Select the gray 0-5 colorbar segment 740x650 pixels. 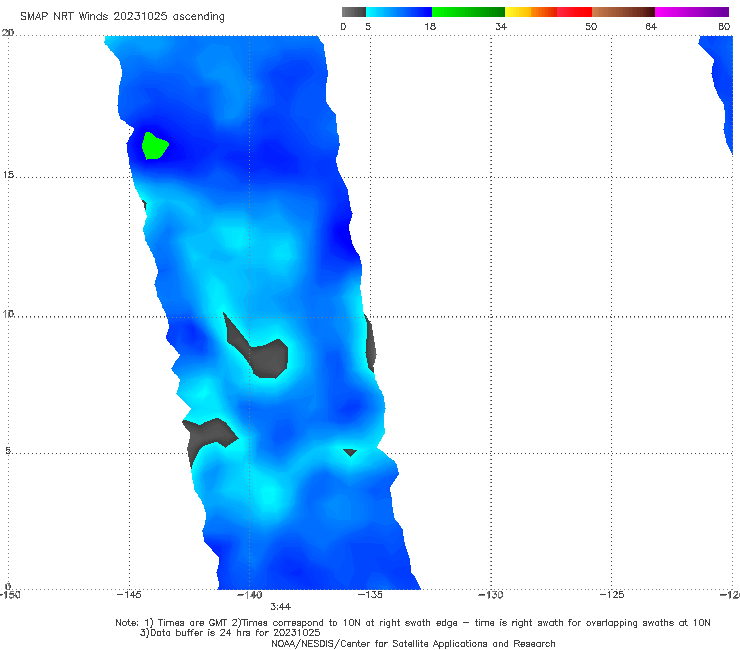354,12
